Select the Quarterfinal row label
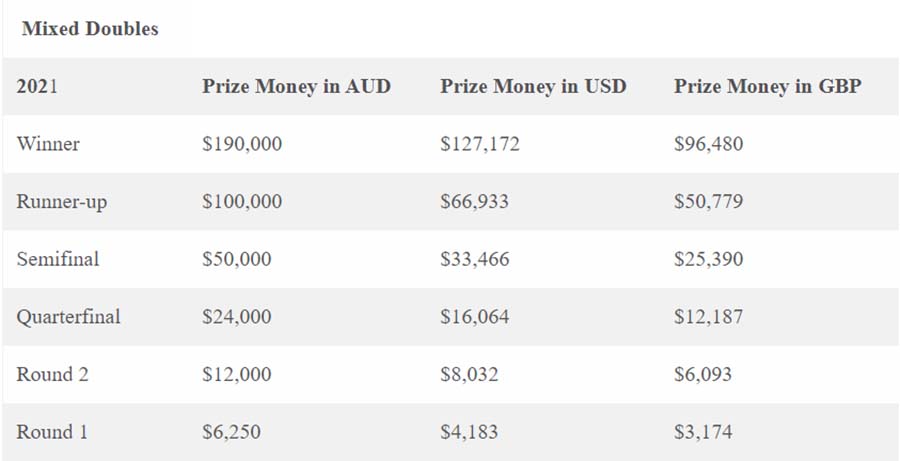Image resolution: width=900 pixels, height=461 pixels. [x=68, y=317]
